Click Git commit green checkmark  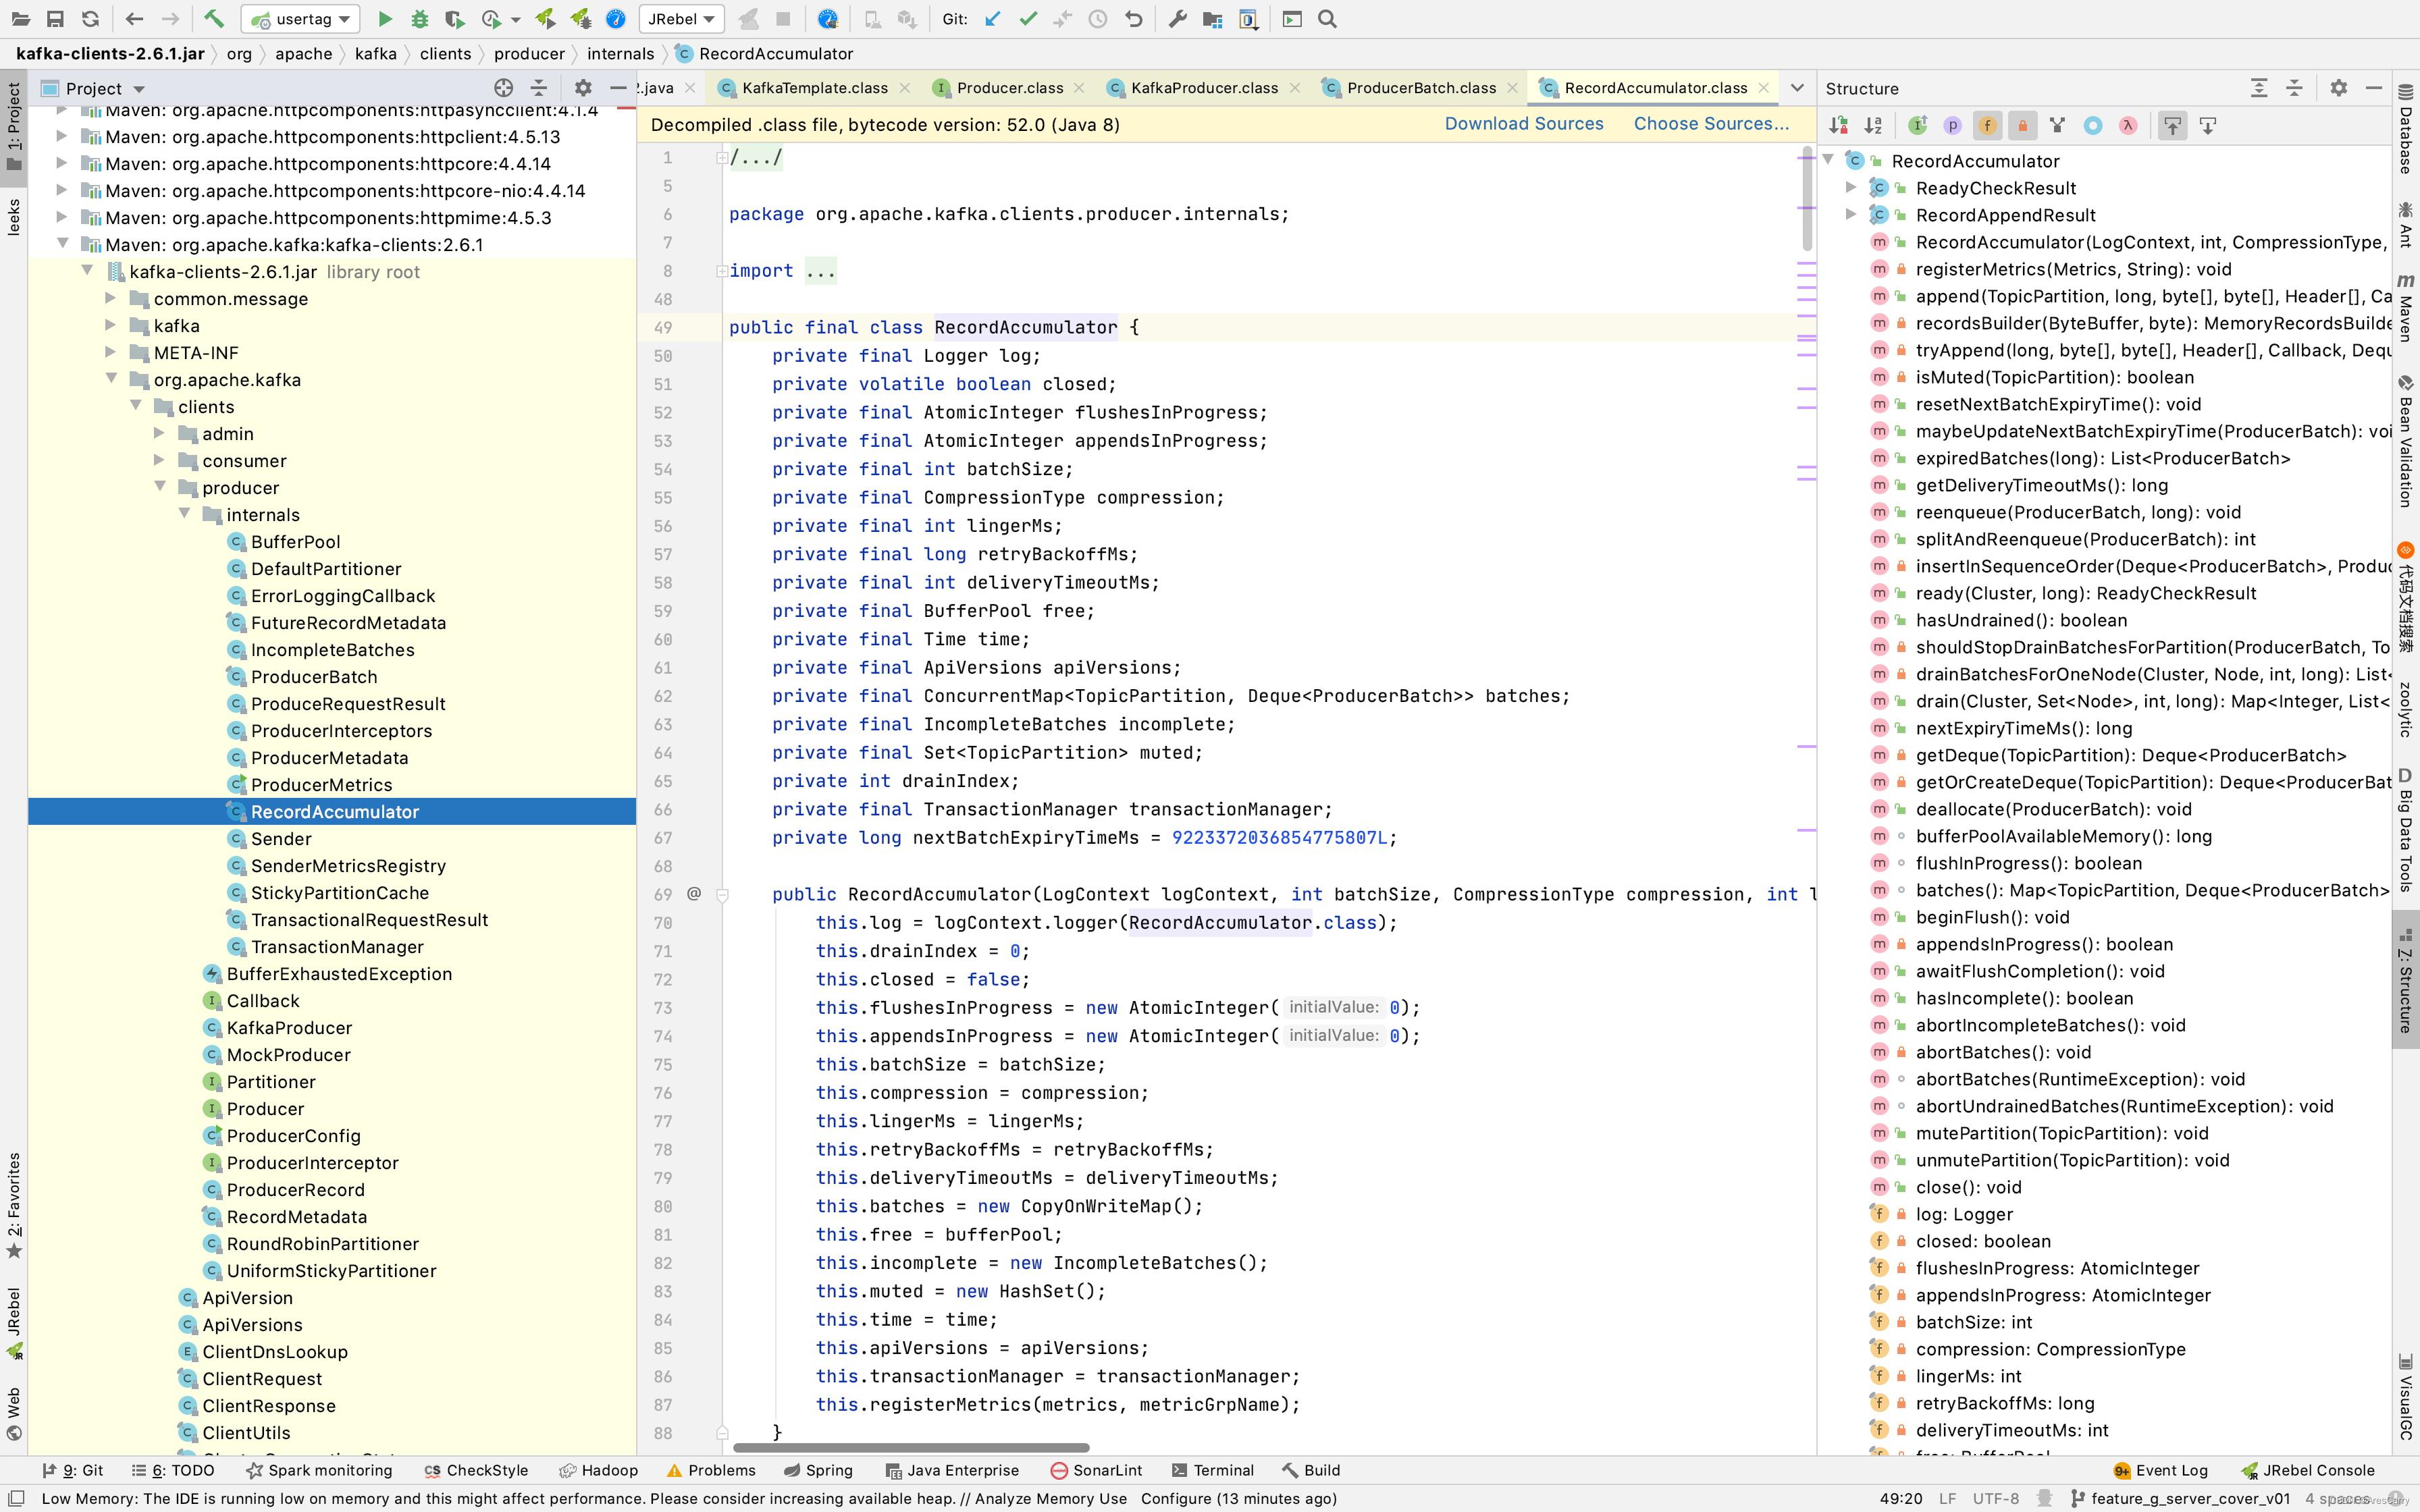1028,19
